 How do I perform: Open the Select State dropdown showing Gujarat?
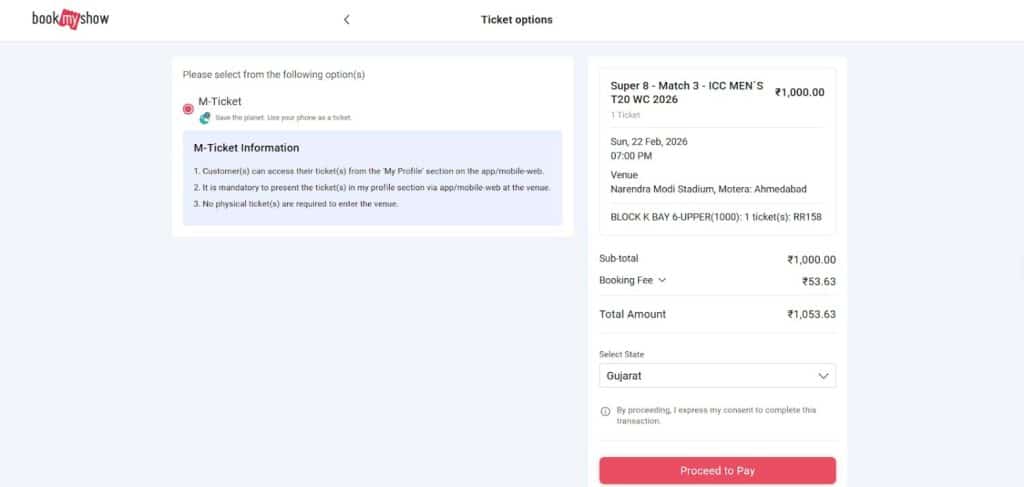point(716,376)
